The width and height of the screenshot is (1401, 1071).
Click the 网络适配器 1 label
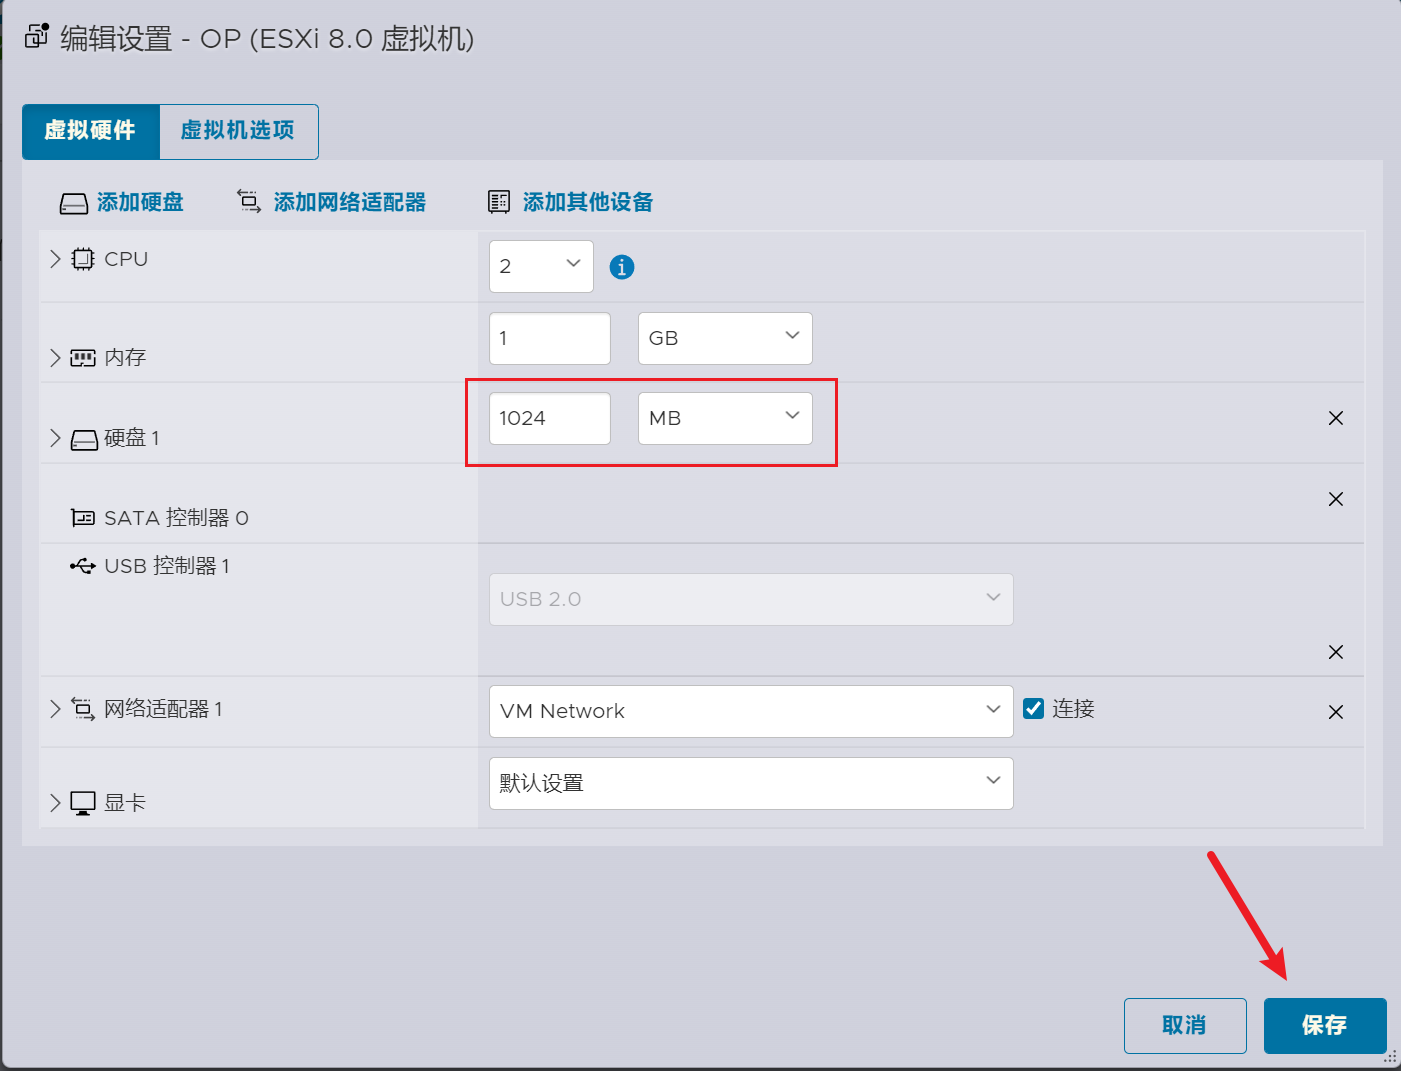[163, 709]
